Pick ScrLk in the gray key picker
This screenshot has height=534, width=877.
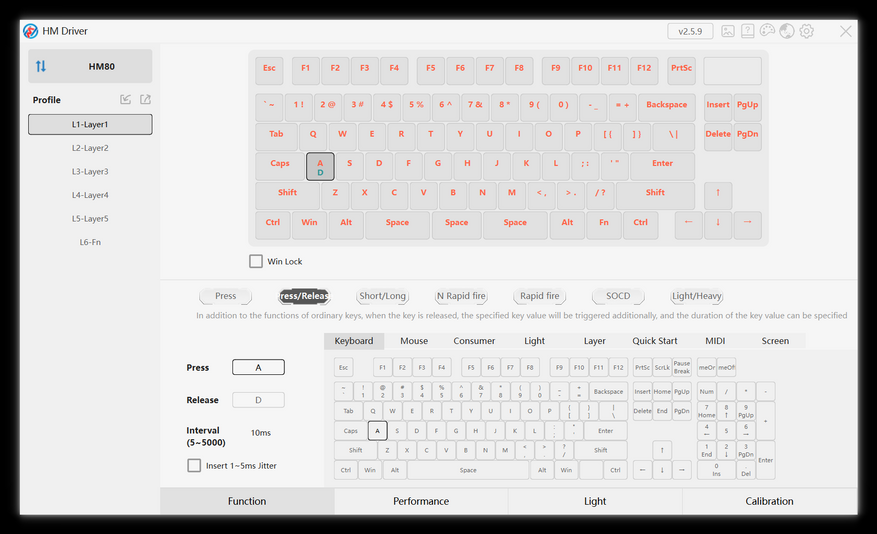tap(662, 367)
